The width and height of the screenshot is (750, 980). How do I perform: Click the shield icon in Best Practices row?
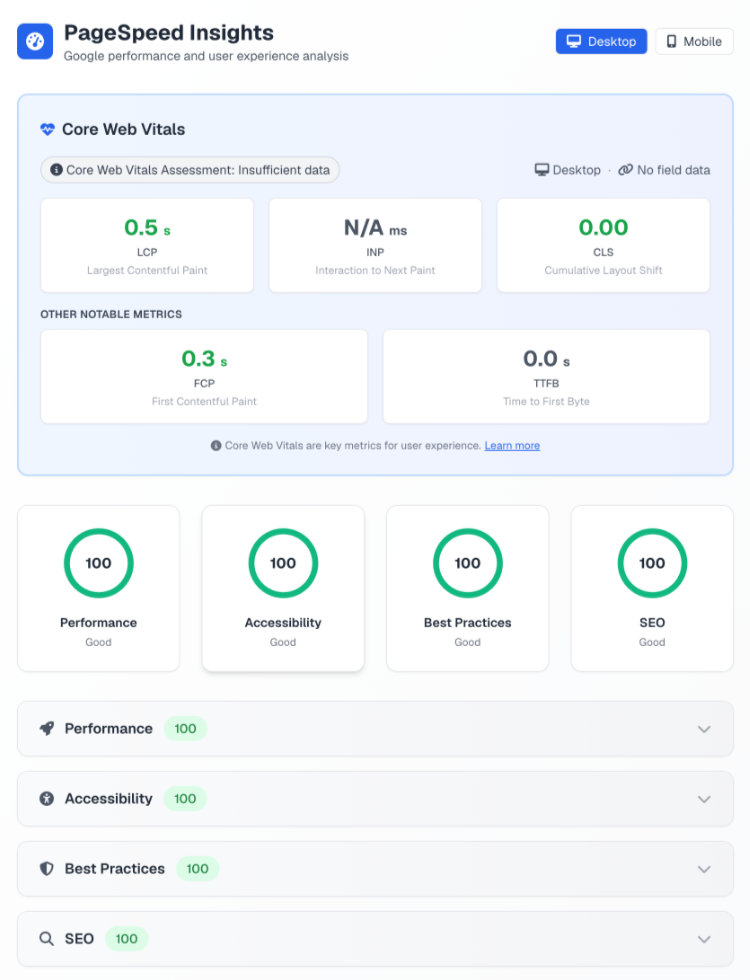pos(47,869)
